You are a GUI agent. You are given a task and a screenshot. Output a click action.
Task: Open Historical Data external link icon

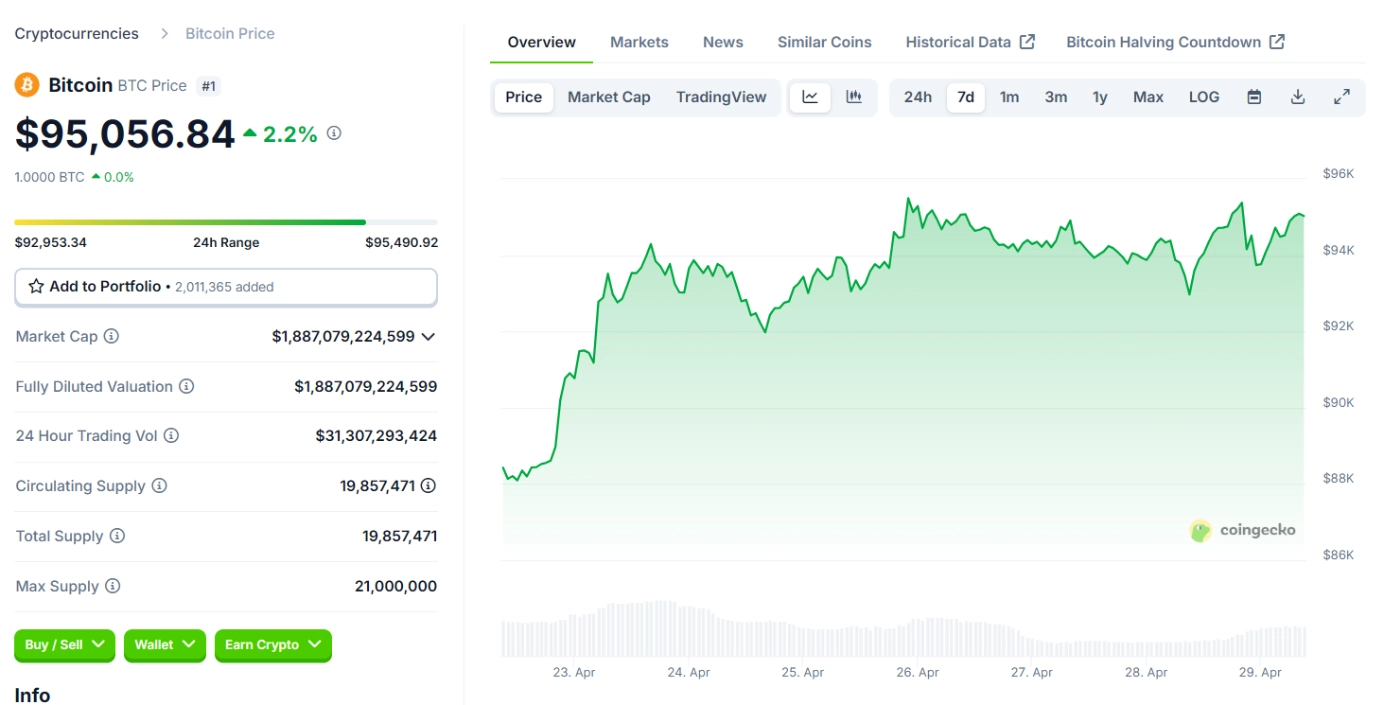(x=1027, y=42)
